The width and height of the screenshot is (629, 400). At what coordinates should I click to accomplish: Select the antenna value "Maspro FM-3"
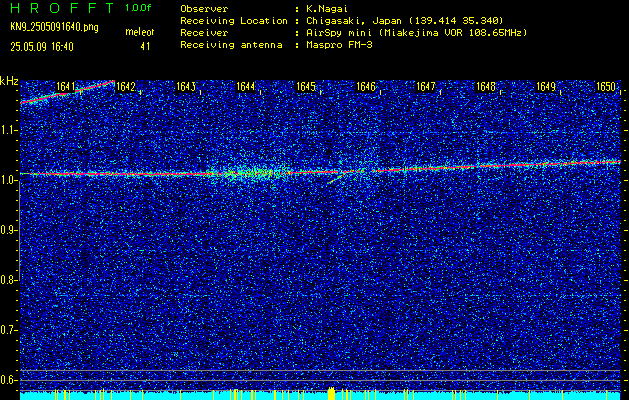[339, 45]
